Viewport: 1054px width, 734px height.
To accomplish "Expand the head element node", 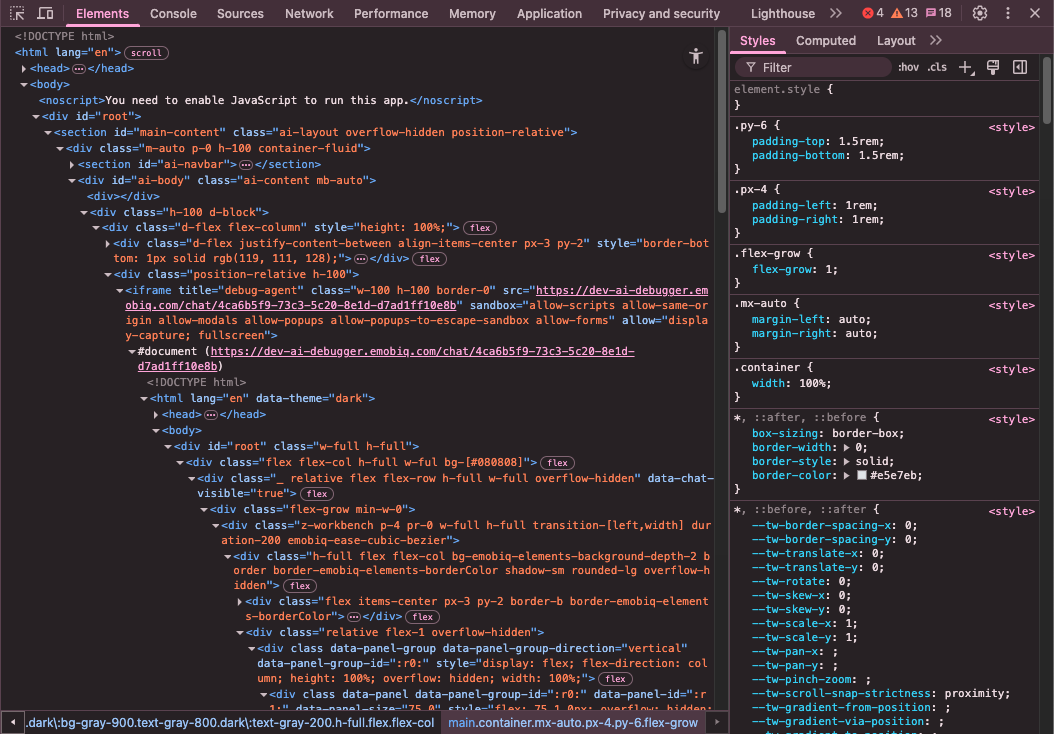I will click(x=24, y=68).
